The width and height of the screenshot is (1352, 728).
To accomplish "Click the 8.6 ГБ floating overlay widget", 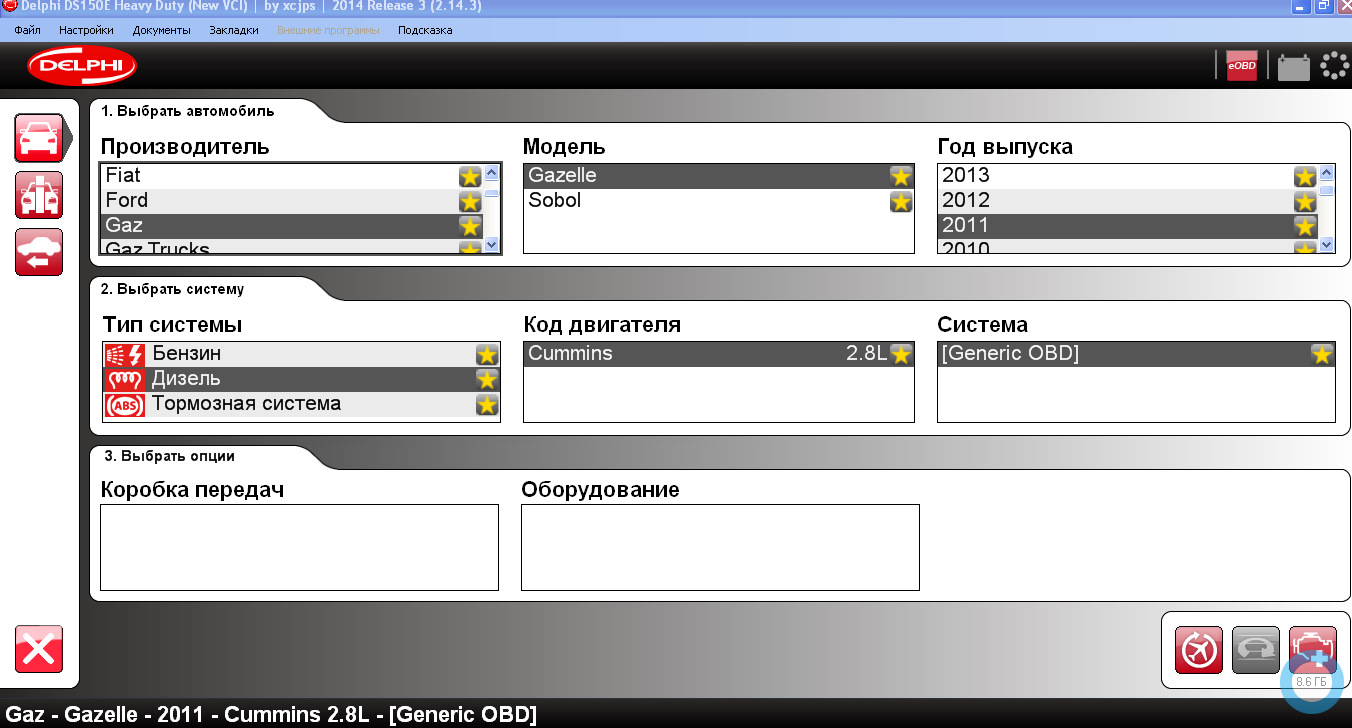I will click(1311, 681).
